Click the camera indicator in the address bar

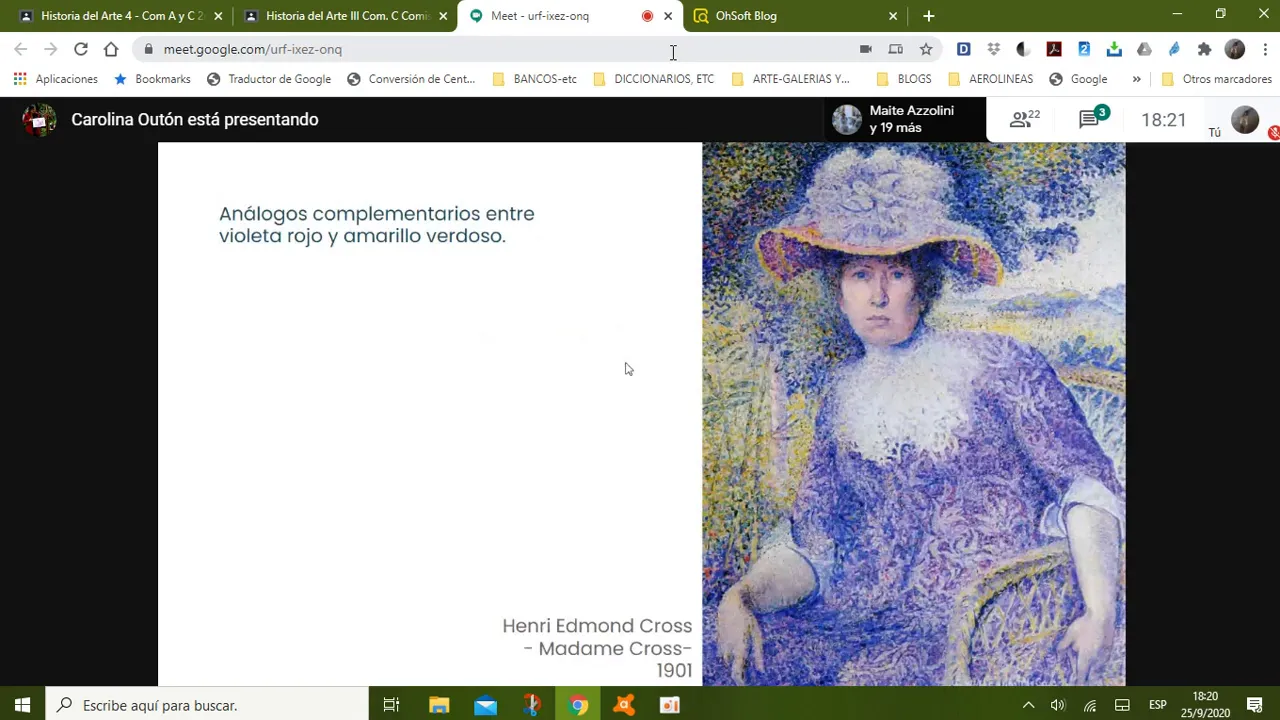coord(866,49)
